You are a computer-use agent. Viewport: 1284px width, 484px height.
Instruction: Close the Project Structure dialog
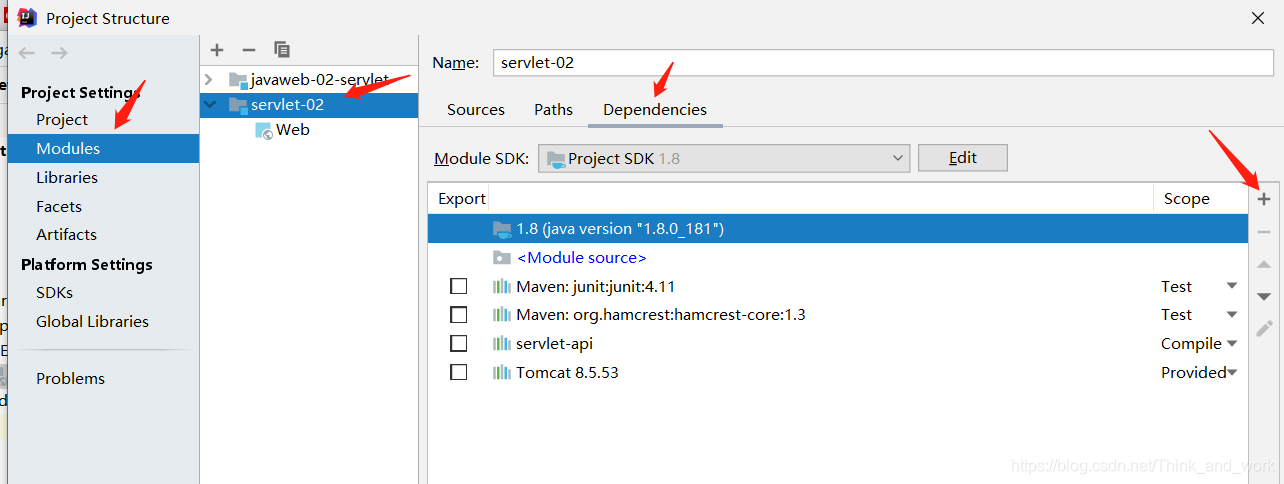tap(1258, 17)
